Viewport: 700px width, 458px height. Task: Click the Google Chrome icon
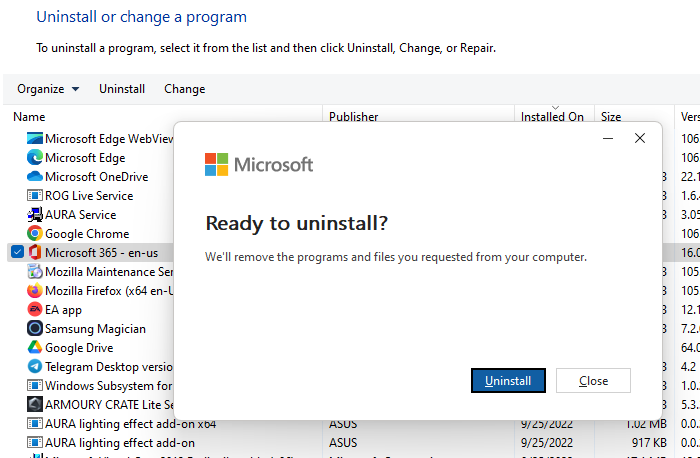(35, 233)
